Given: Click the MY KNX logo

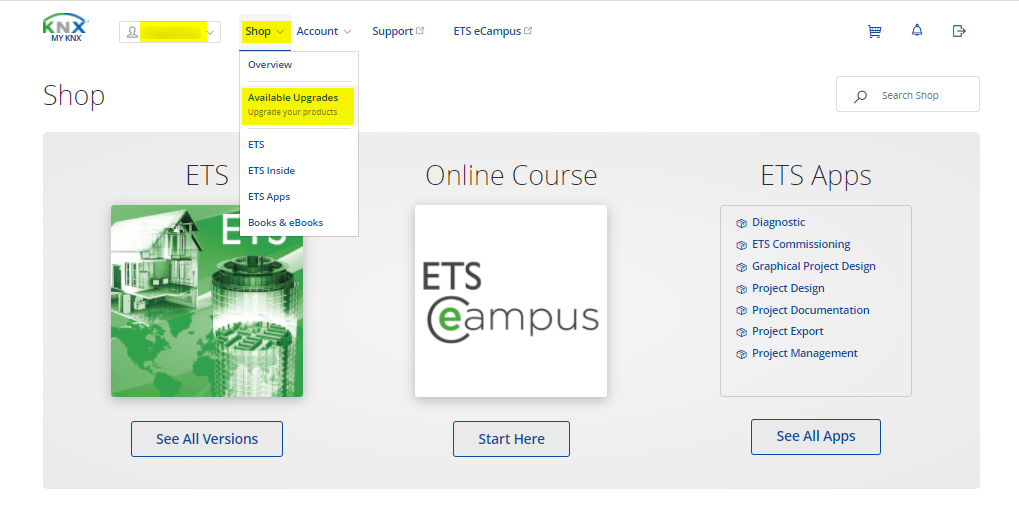Looking at the screenshot, I should tap(66, 29).
